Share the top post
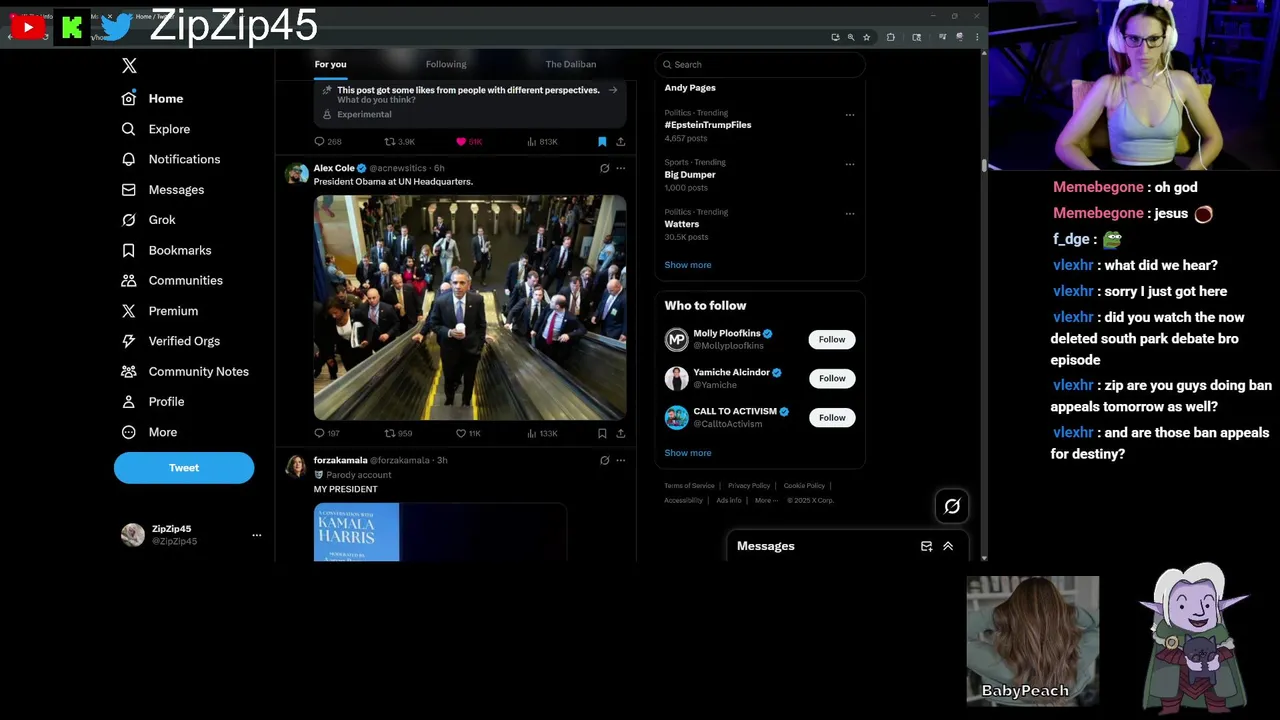Viewport: 1280px width, 720px height. (x=621, y=142)
